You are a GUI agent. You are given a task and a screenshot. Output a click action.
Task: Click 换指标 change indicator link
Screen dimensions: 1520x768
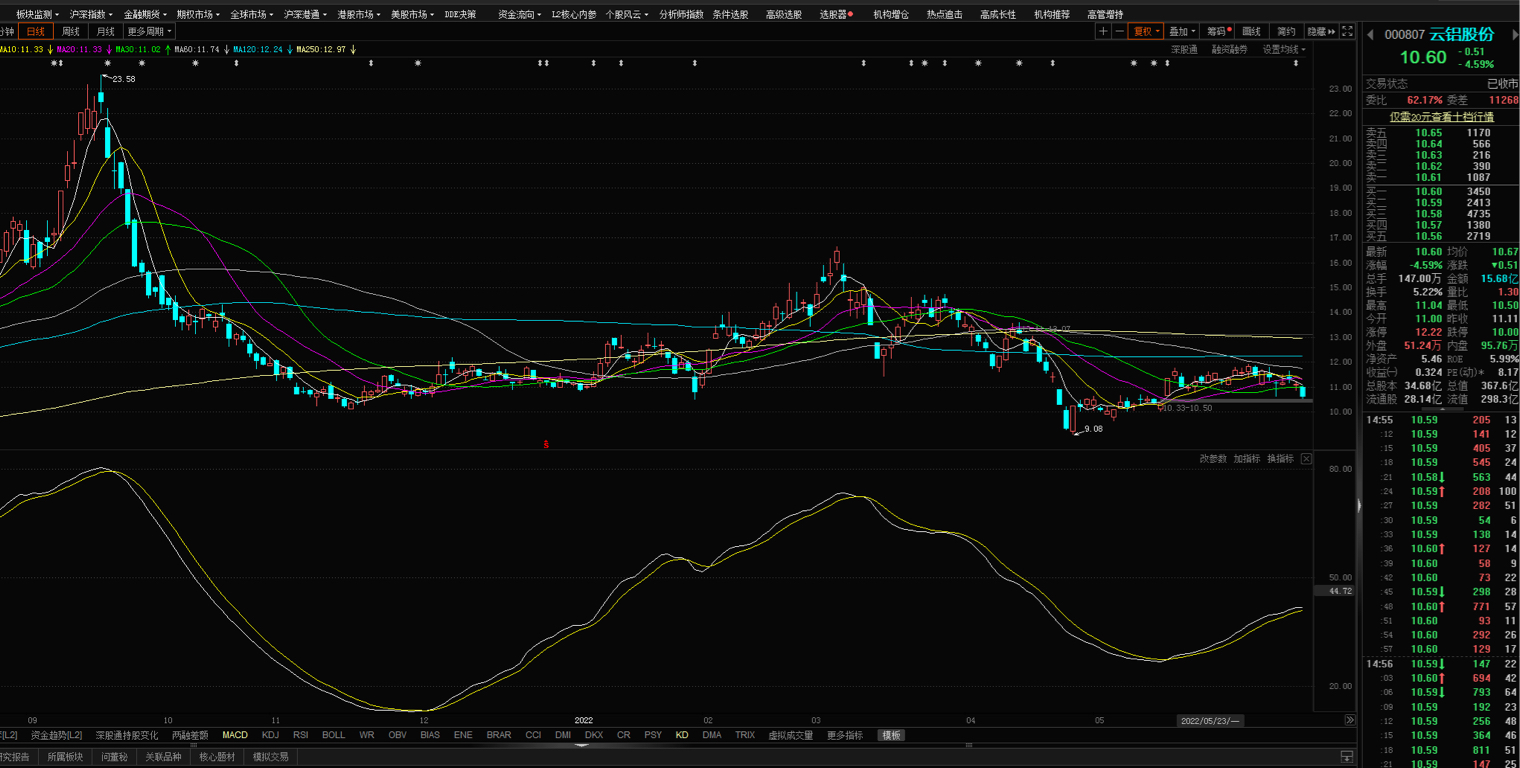[x=1280, y=458]
